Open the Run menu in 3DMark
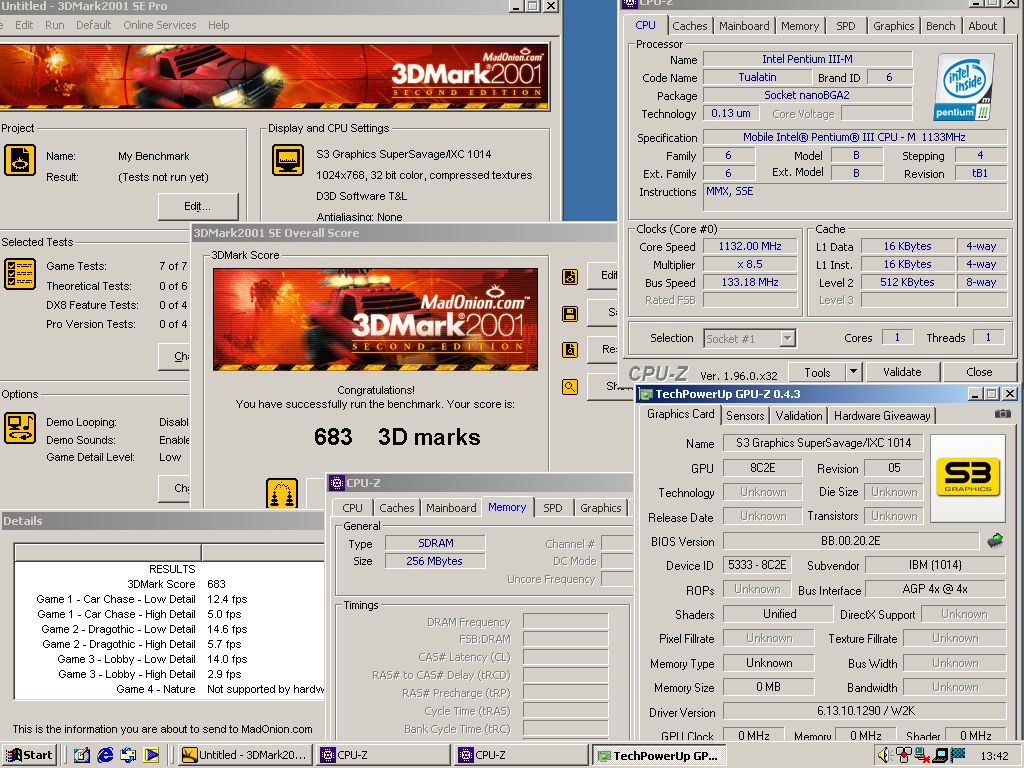 tap(55, 25)
